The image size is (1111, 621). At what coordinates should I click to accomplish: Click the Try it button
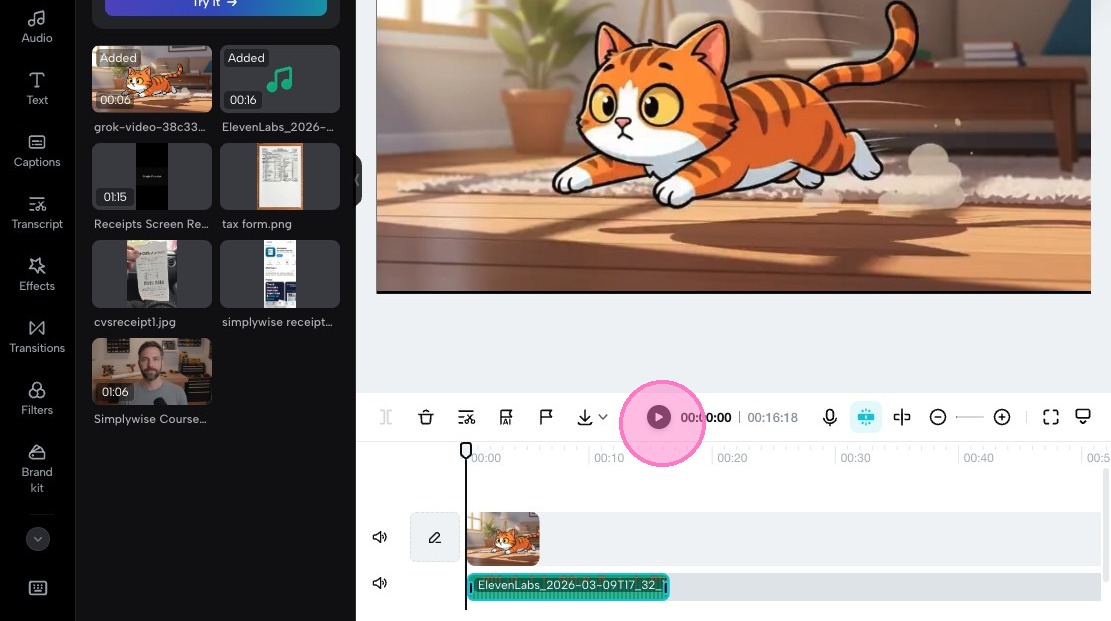click(215, 6)
